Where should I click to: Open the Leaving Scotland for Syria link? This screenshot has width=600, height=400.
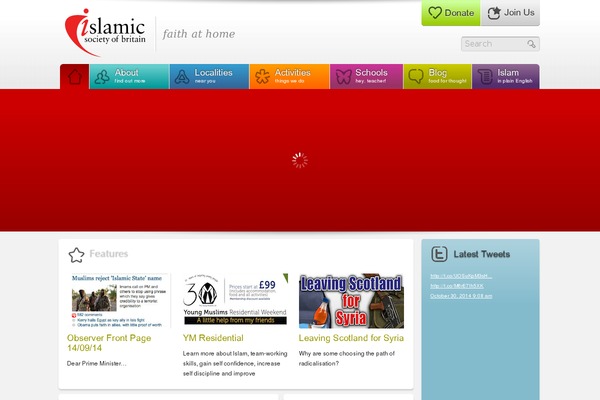[x=351, y=338]
